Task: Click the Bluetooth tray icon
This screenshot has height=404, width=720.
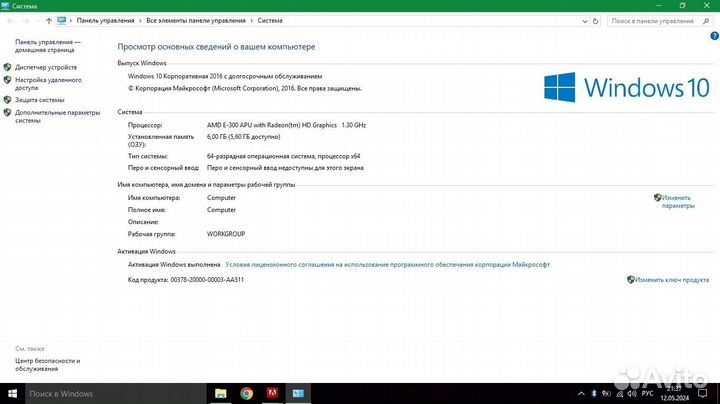Action: [x=594, y=393]
